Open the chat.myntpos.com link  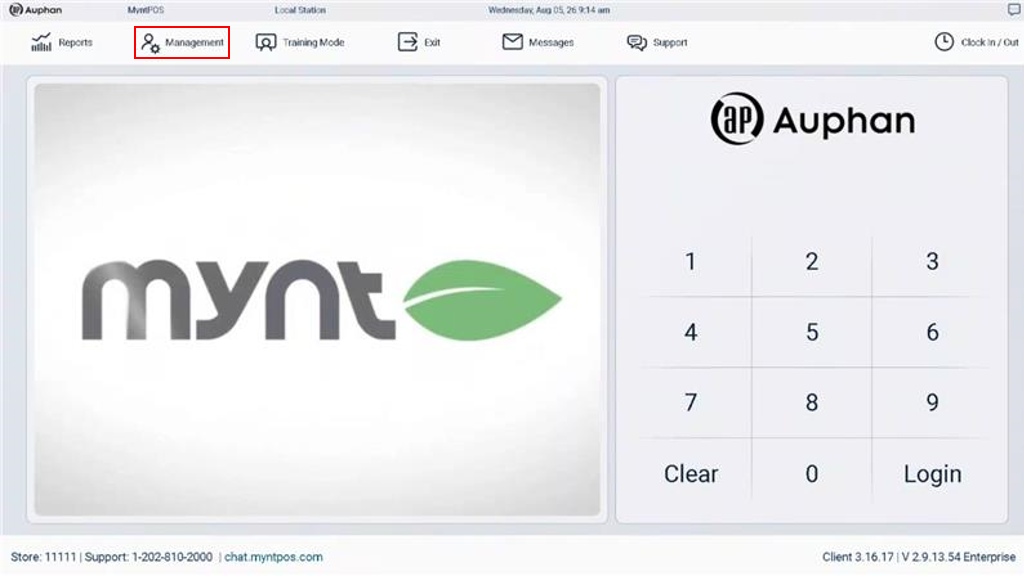[274, 557]
